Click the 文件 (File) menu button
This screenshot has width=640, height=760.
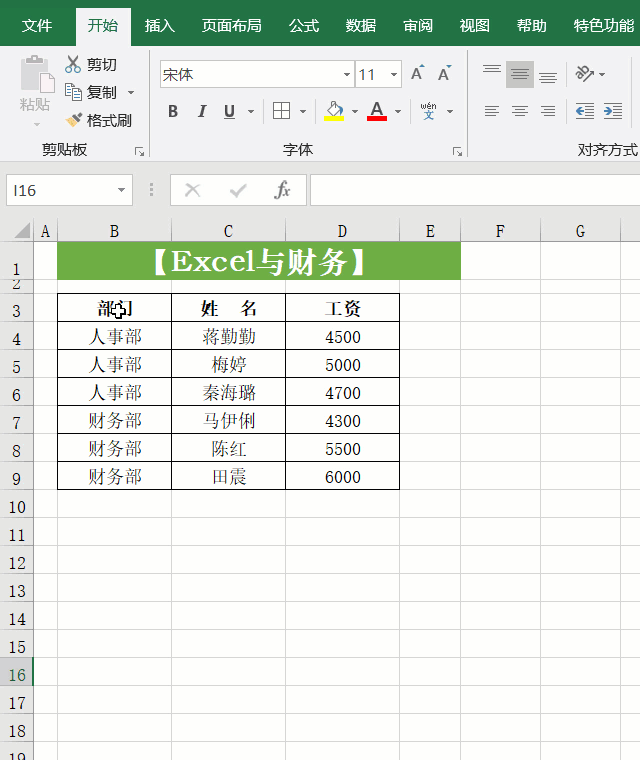pyautogui.click(x=37, y=26)
